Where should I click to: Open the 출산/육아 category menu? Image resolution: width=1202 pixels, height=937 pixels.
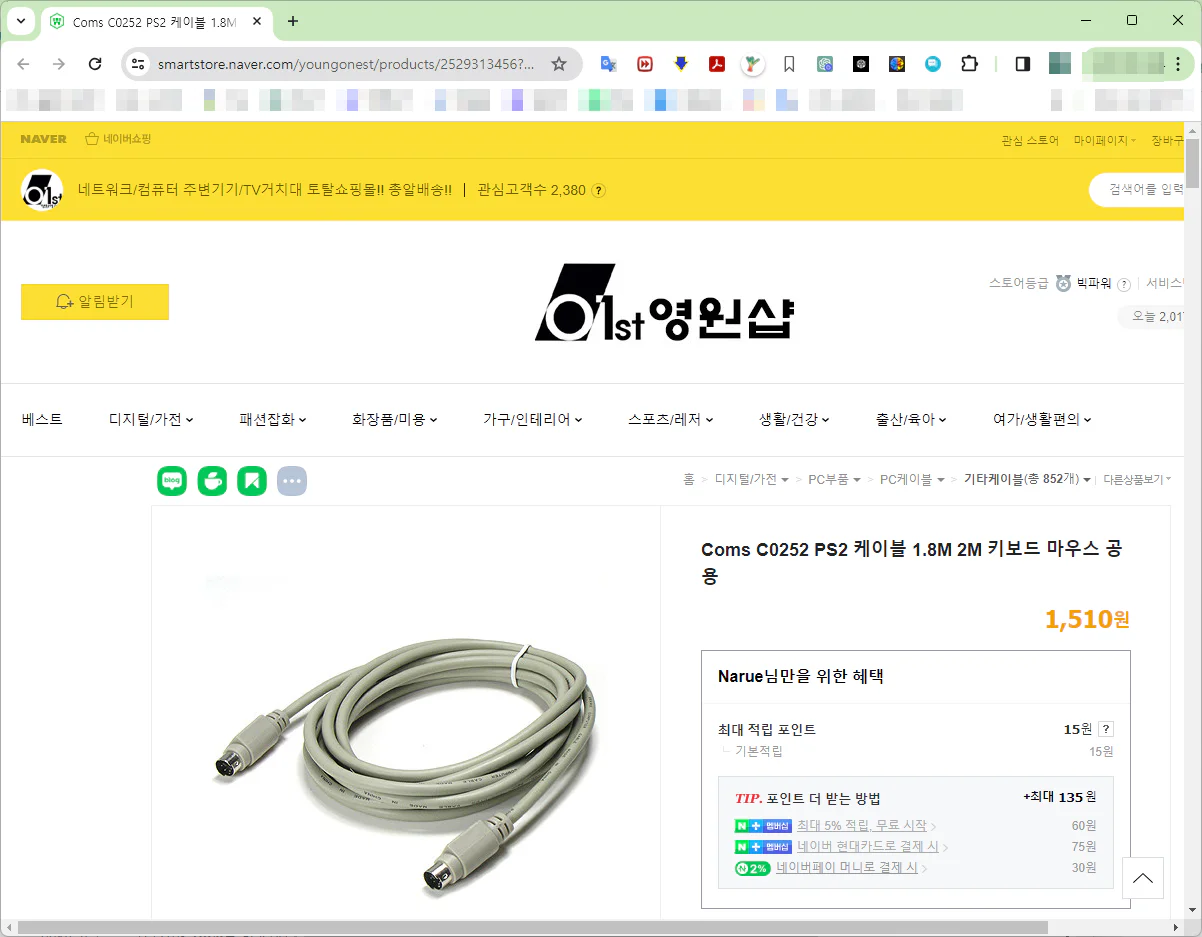coord(911,420)
